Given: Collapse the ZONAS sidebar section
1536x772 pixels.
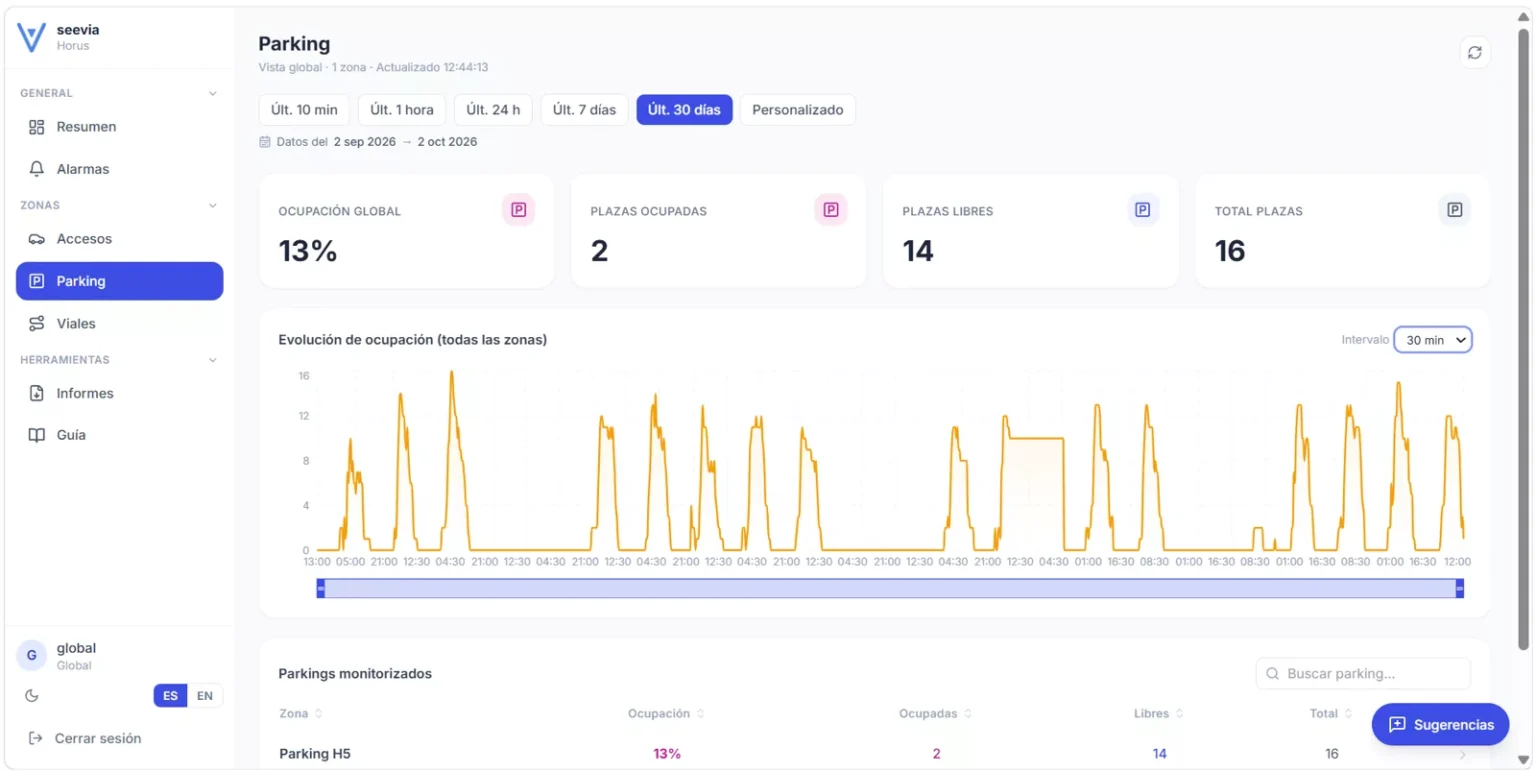Looking at the screenshot, I should click(212, 205).
